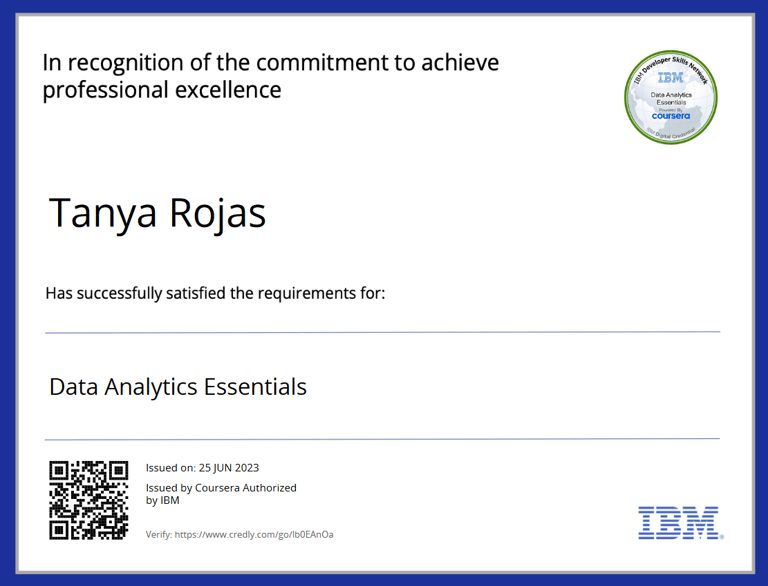Click Issued by Coursera Authorized by IBM
768x586 pixels.
(221, 494)
